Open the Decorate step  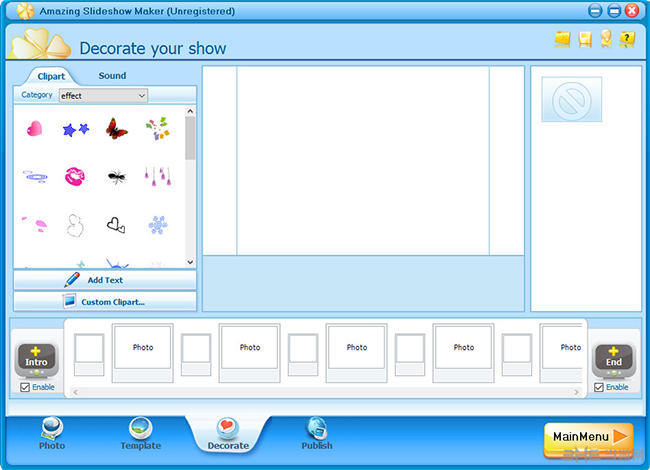point(228,434)
